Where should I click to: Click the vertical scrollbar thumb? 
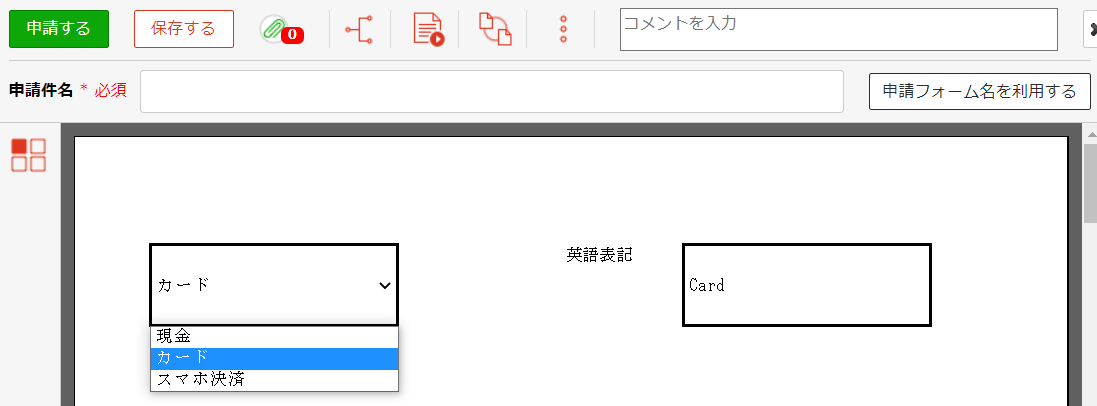[1090, 185]
